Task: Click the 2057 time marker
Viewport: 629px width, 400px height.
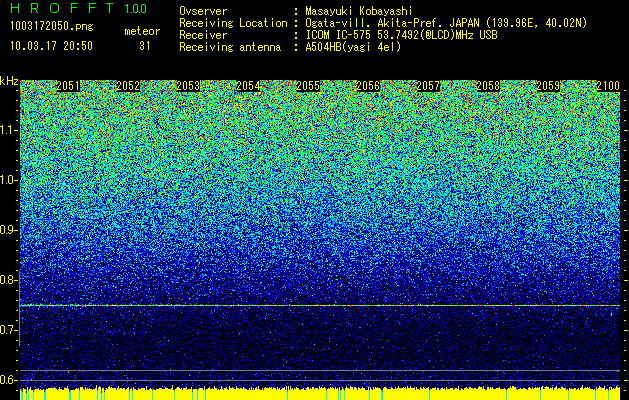Action: click(428, 86)
